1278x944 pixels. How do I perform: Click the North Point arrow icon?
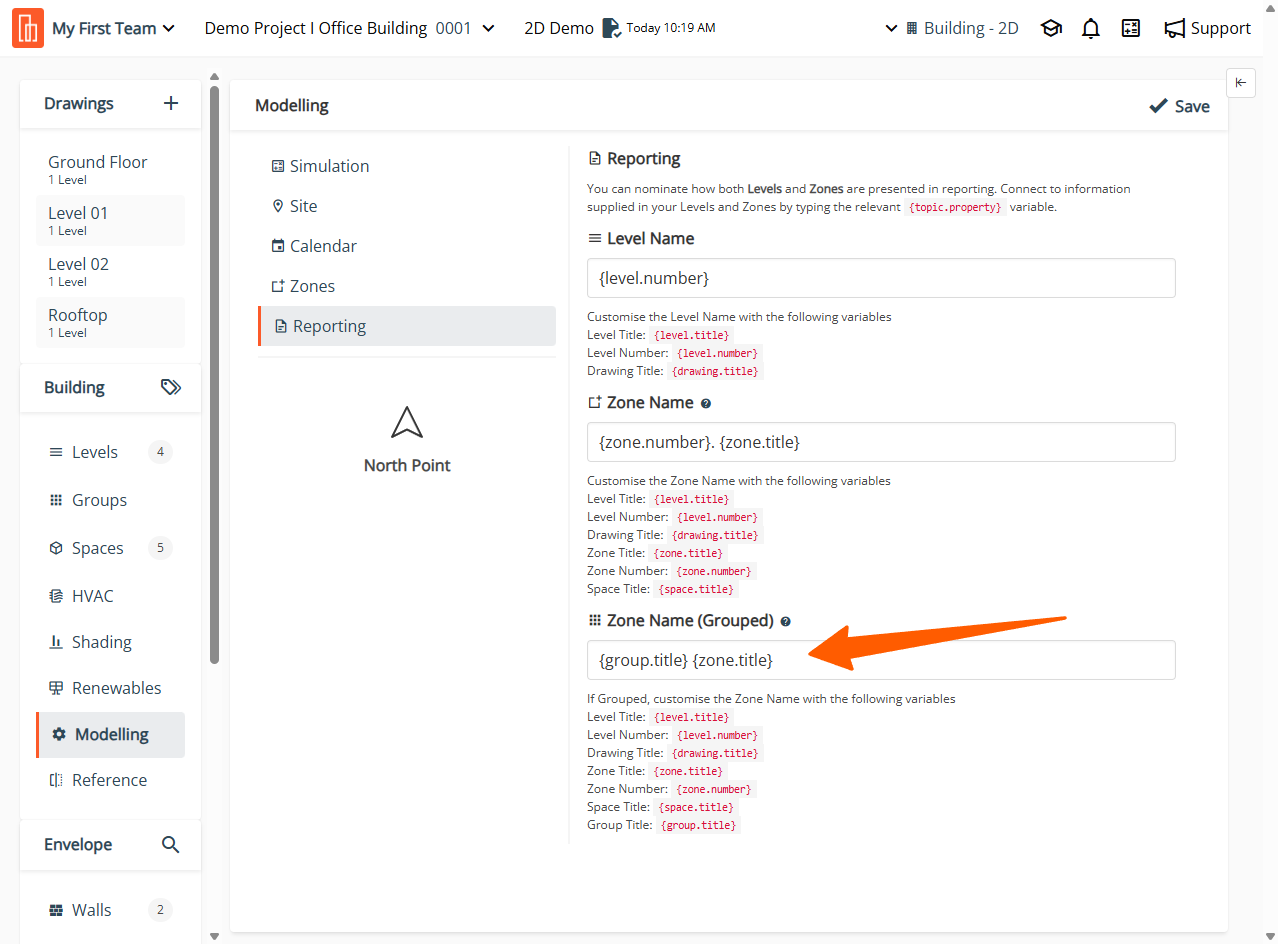[x=407, y=423]
